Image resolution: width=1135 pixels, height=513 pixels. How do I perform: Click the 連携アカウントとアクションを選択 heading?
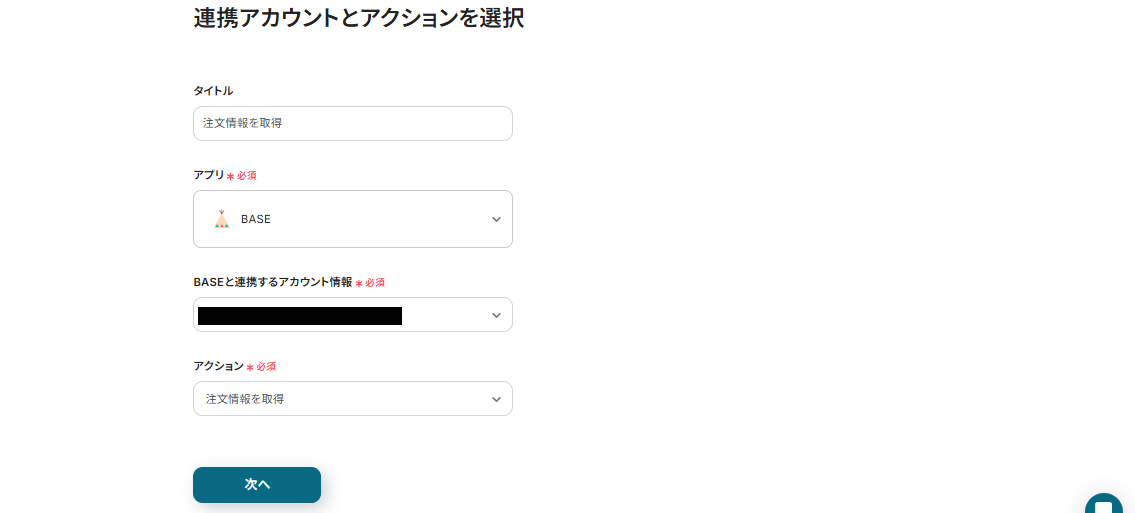358,18
